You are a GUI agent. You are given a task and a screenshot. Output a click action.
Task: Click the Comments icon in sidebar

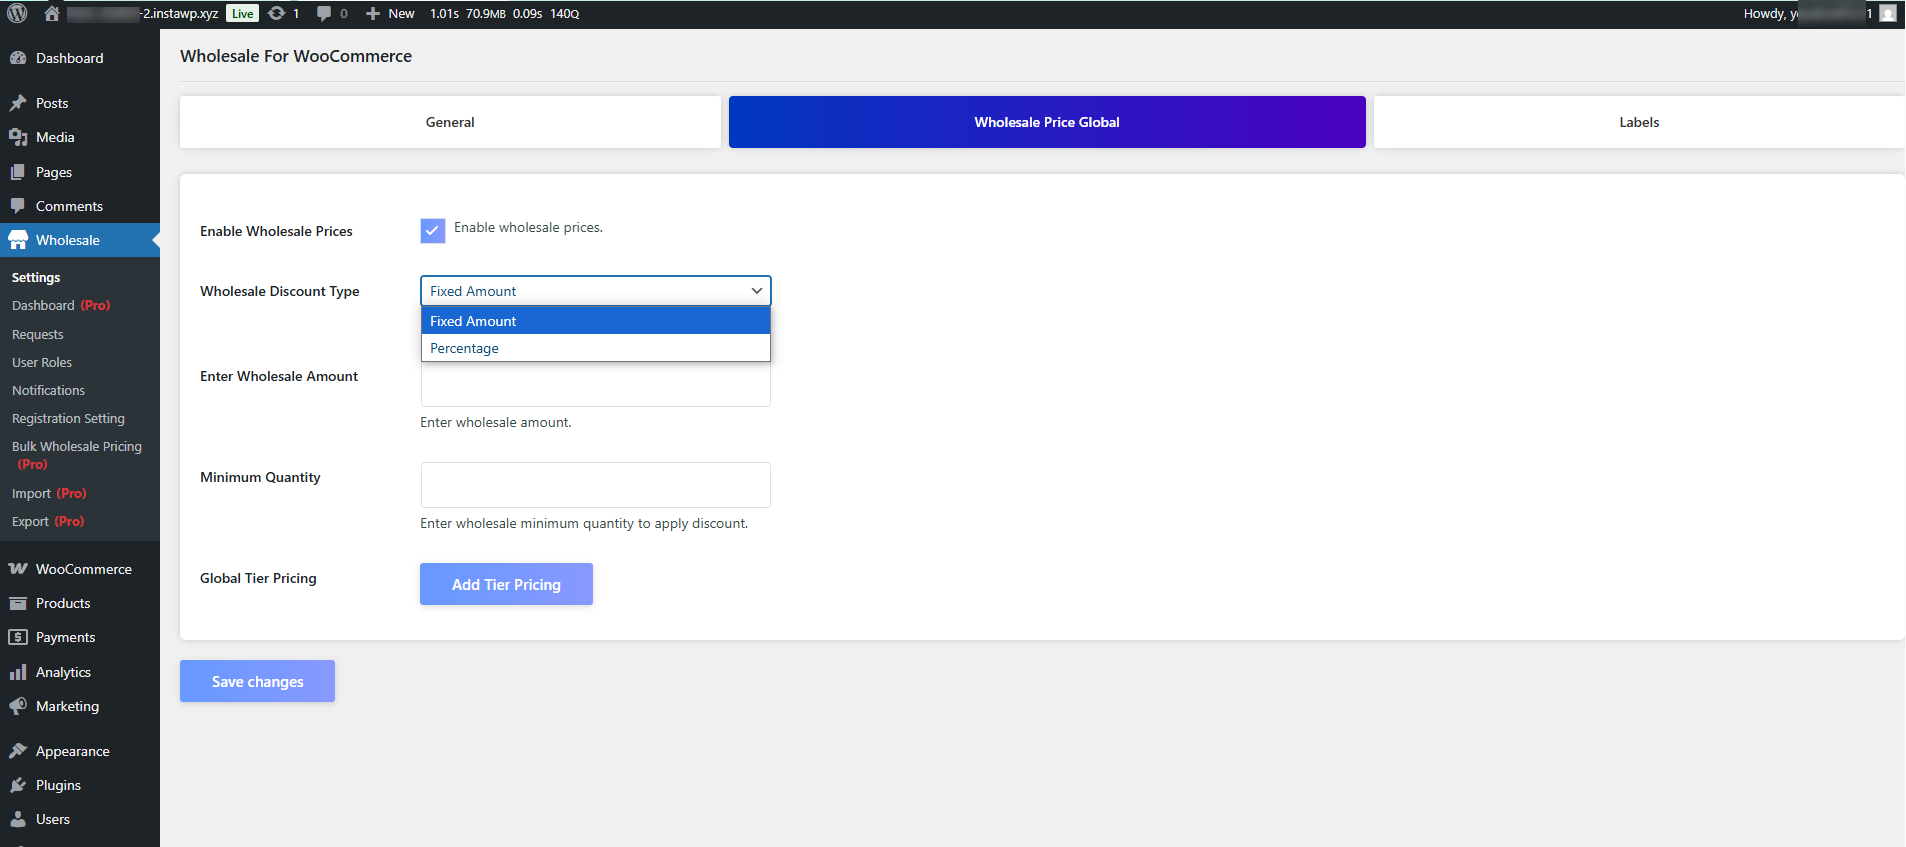[x=18, y=206]
